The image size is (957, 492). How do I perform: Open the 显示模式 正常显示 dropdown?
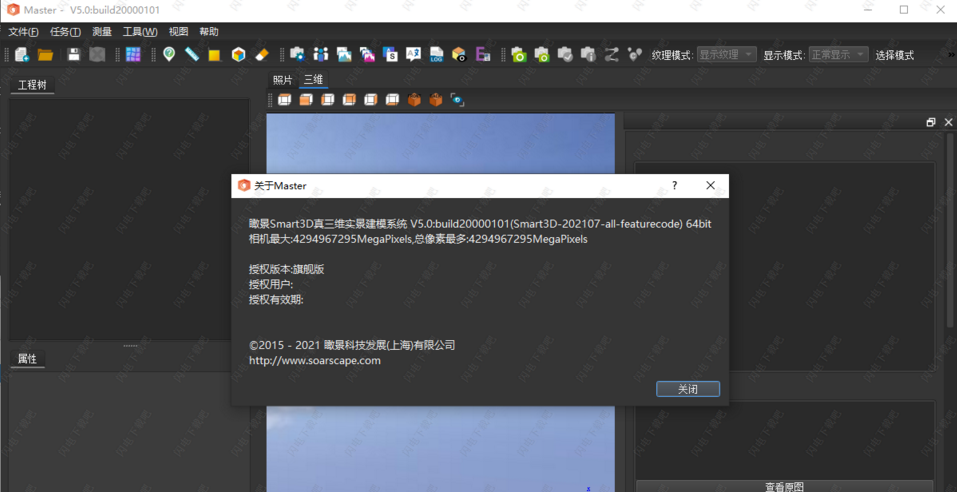[839, 55]
